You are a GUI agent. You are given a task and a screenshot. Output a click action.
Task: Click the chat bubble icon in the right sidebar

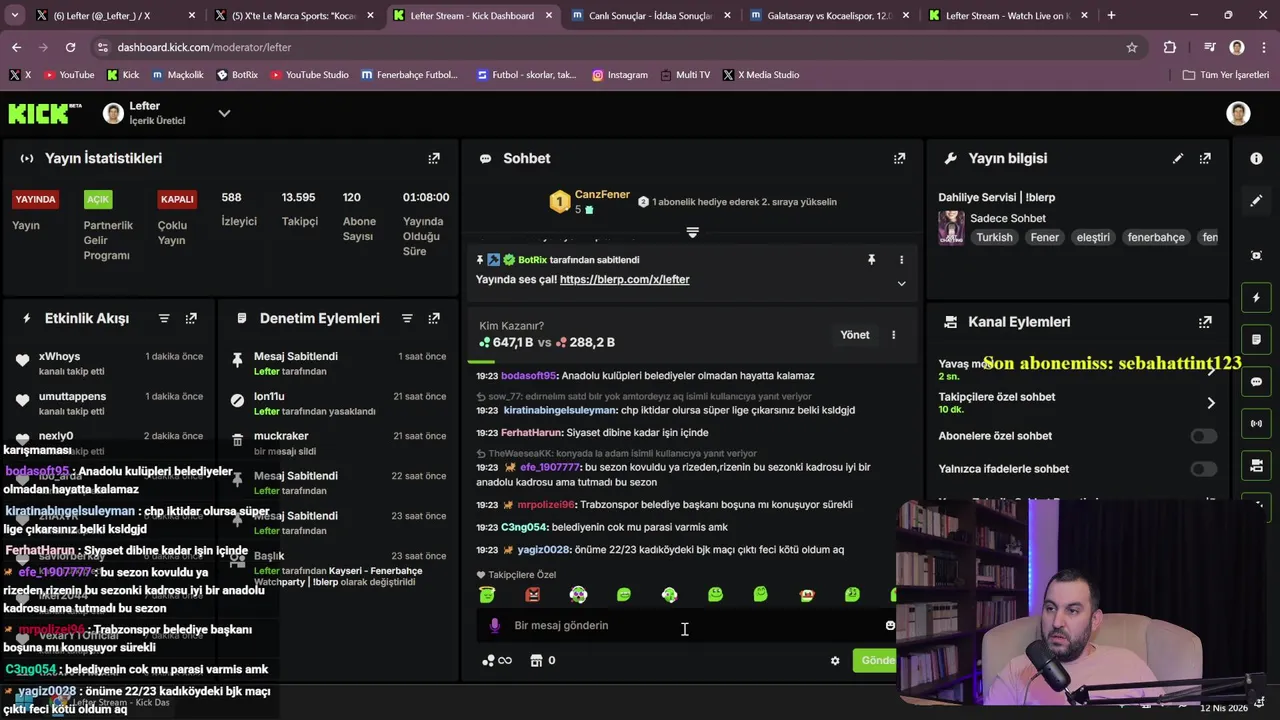pyautogui.click(x=1256, y=382)
